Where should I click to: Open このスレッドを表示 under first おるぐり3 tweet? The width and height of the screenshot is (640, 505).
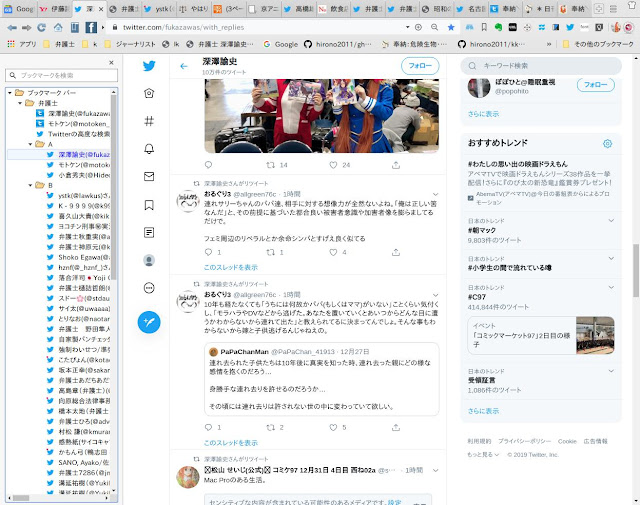pyautogui.click(x=231, y=267)
